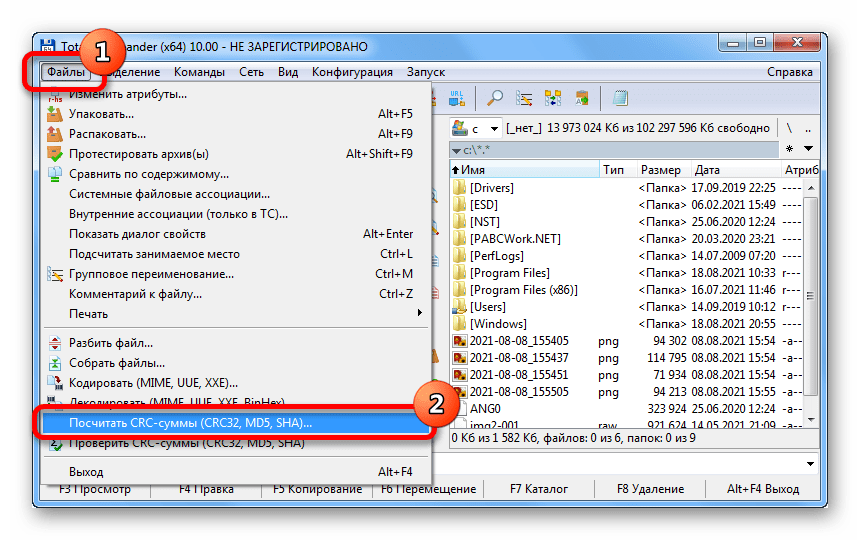Open the command line history dropdown arrow

810,464
